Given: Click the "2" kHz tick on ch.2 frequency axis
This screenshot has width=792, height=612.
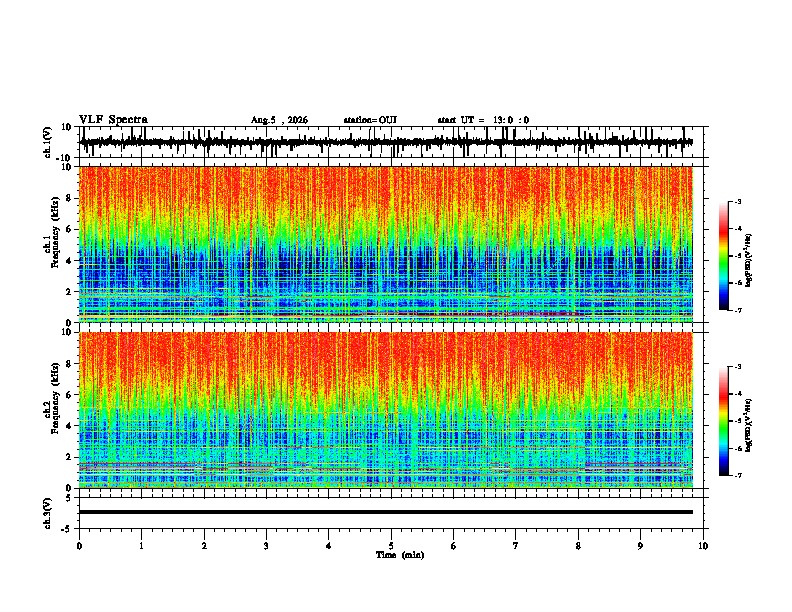Looking at the screenshot, I should click(69, 457).
